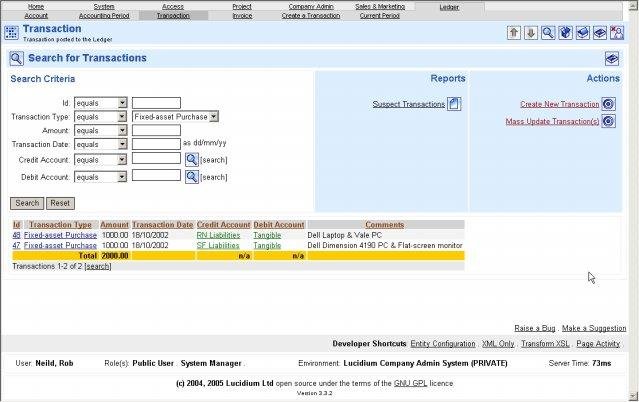Viewport: 639px width, 402px height.
Task: Open the Id comparison operator dropdown
Action: [x=101, y=103]
